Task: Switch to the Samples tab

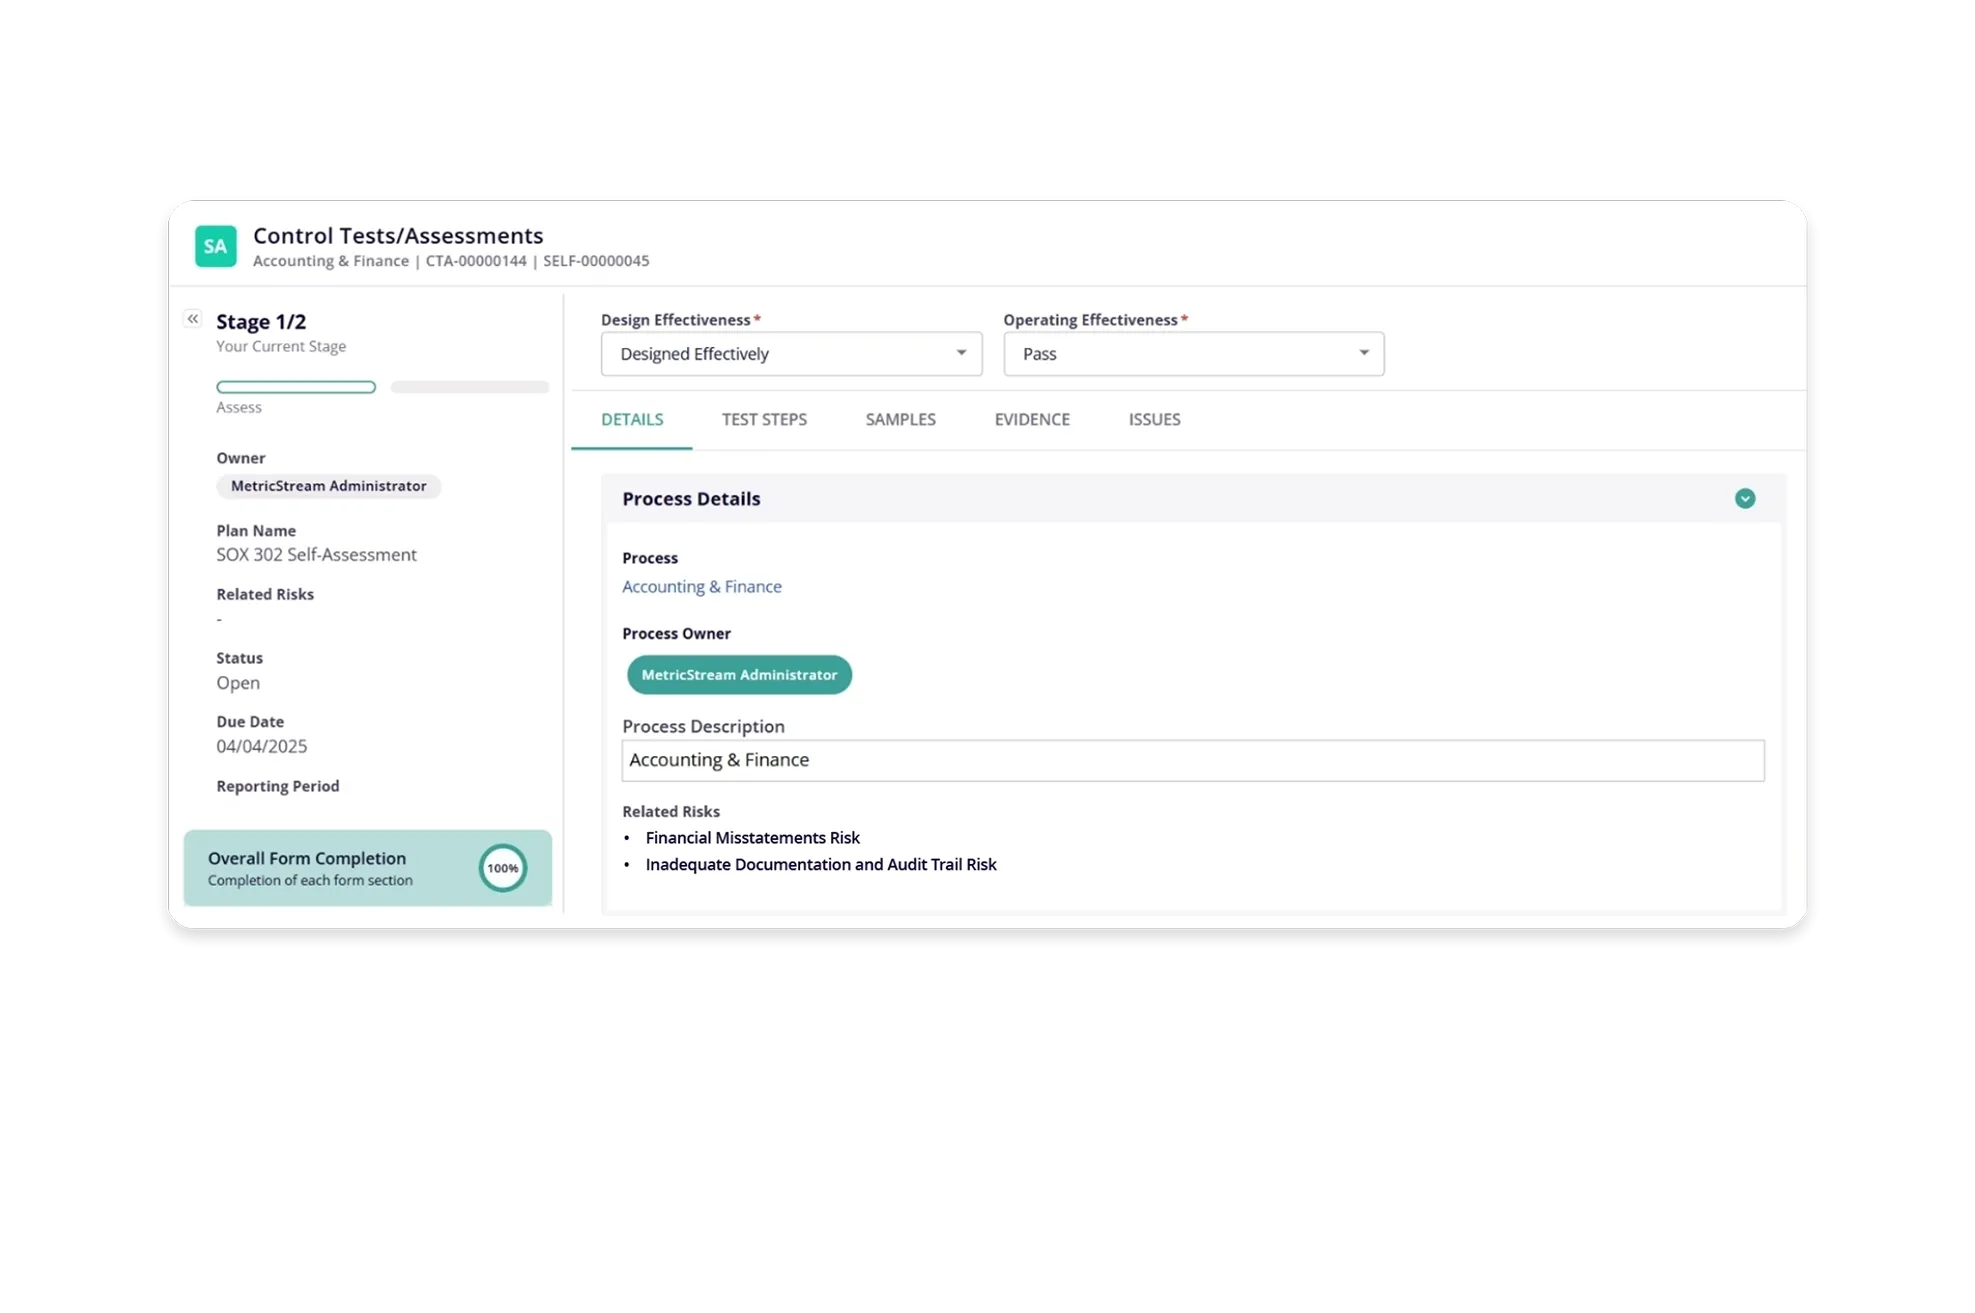Action: 900,420
